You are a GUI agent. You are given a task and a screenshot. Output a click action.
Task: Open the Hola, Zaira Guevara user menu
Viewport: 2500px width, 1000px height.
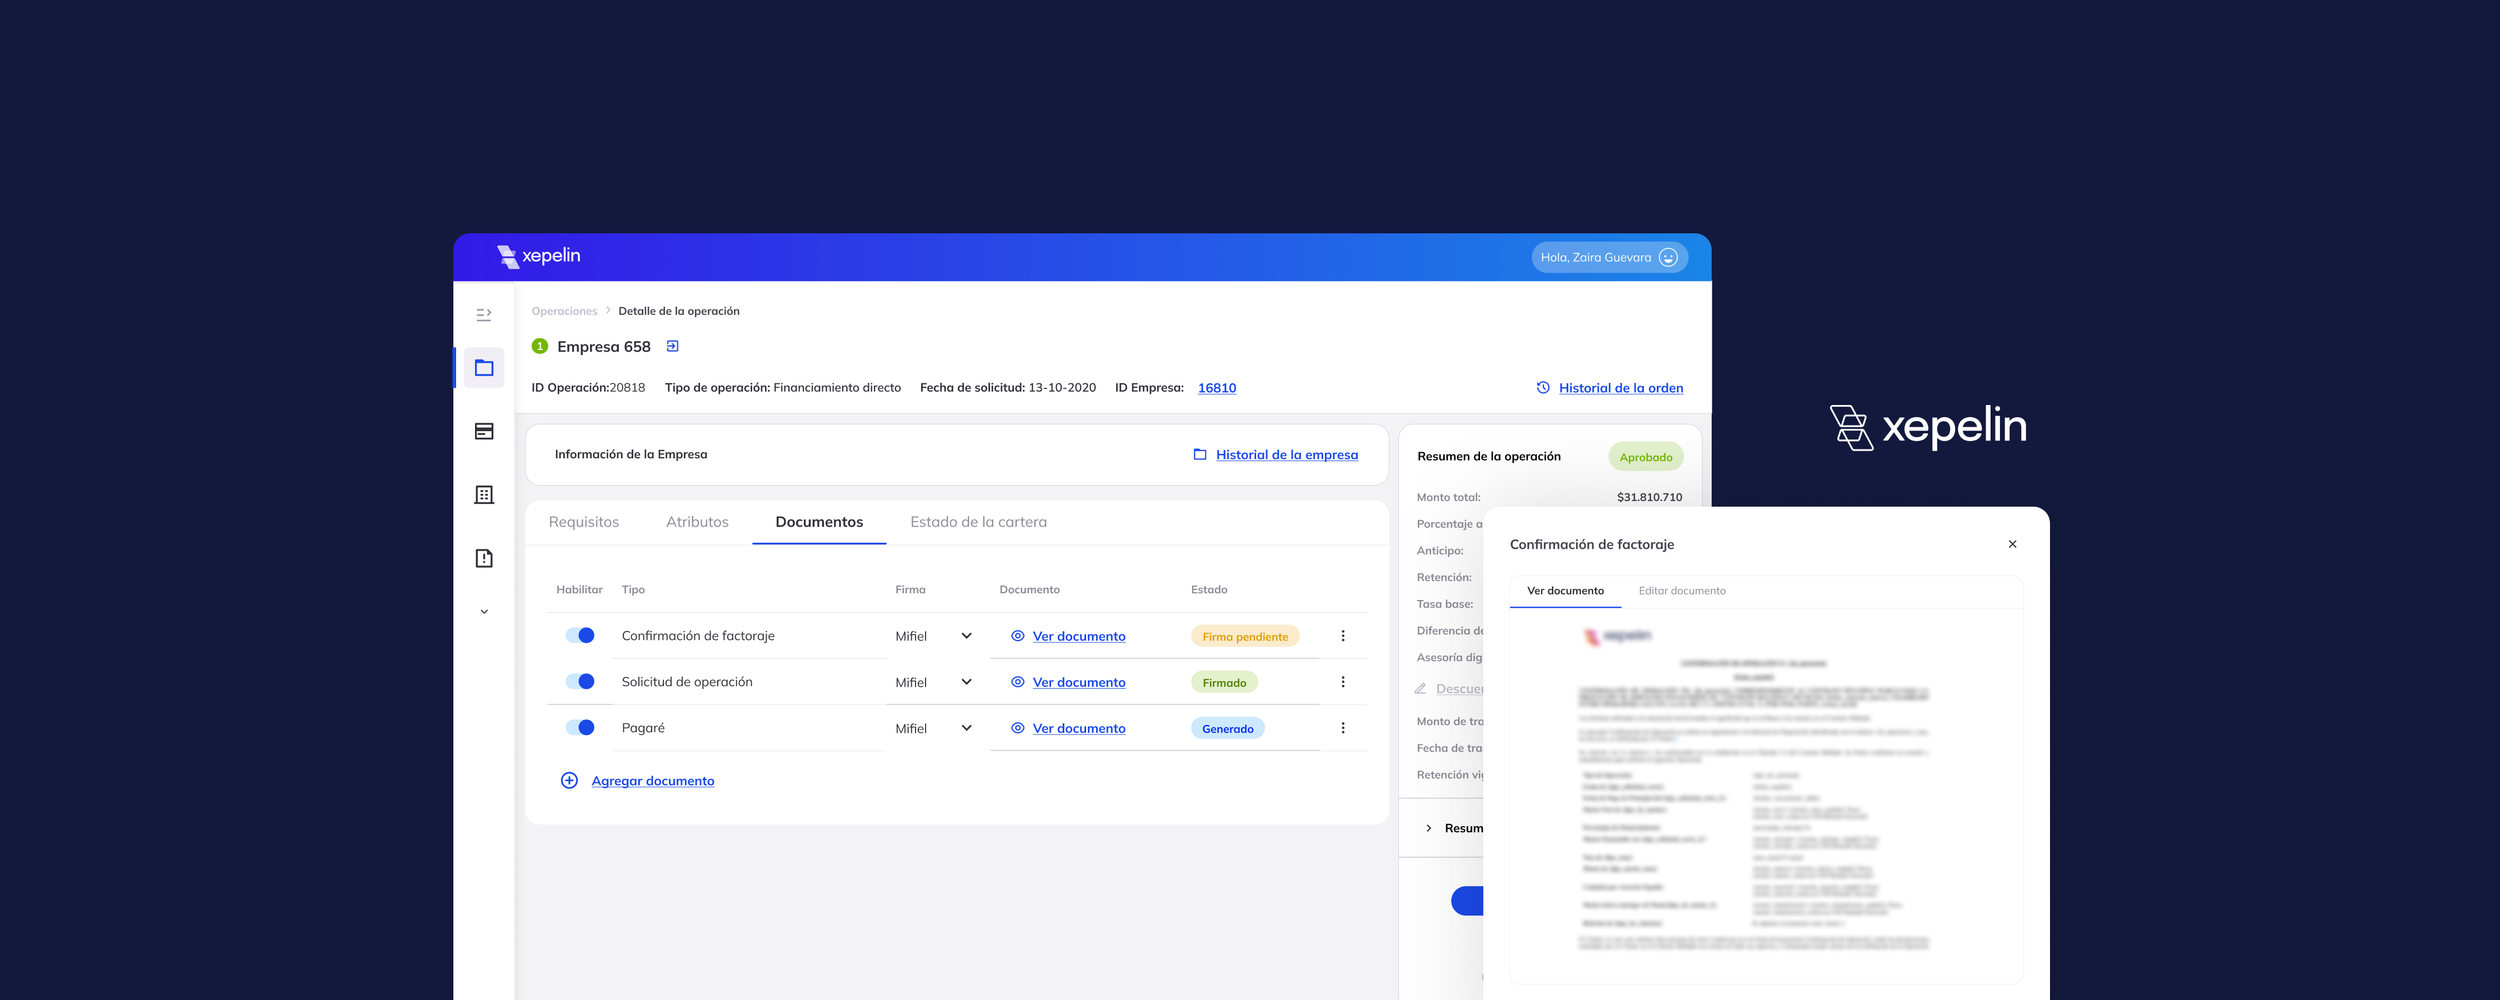(1609, 257)
